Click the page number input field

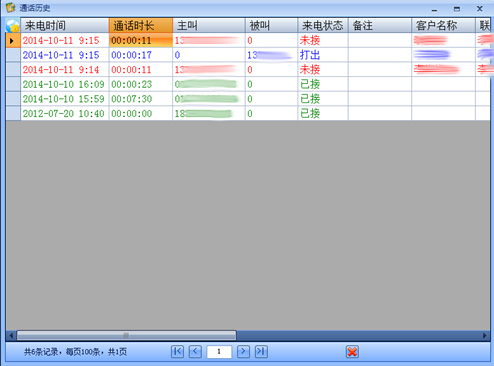click(x=219, y=352)
